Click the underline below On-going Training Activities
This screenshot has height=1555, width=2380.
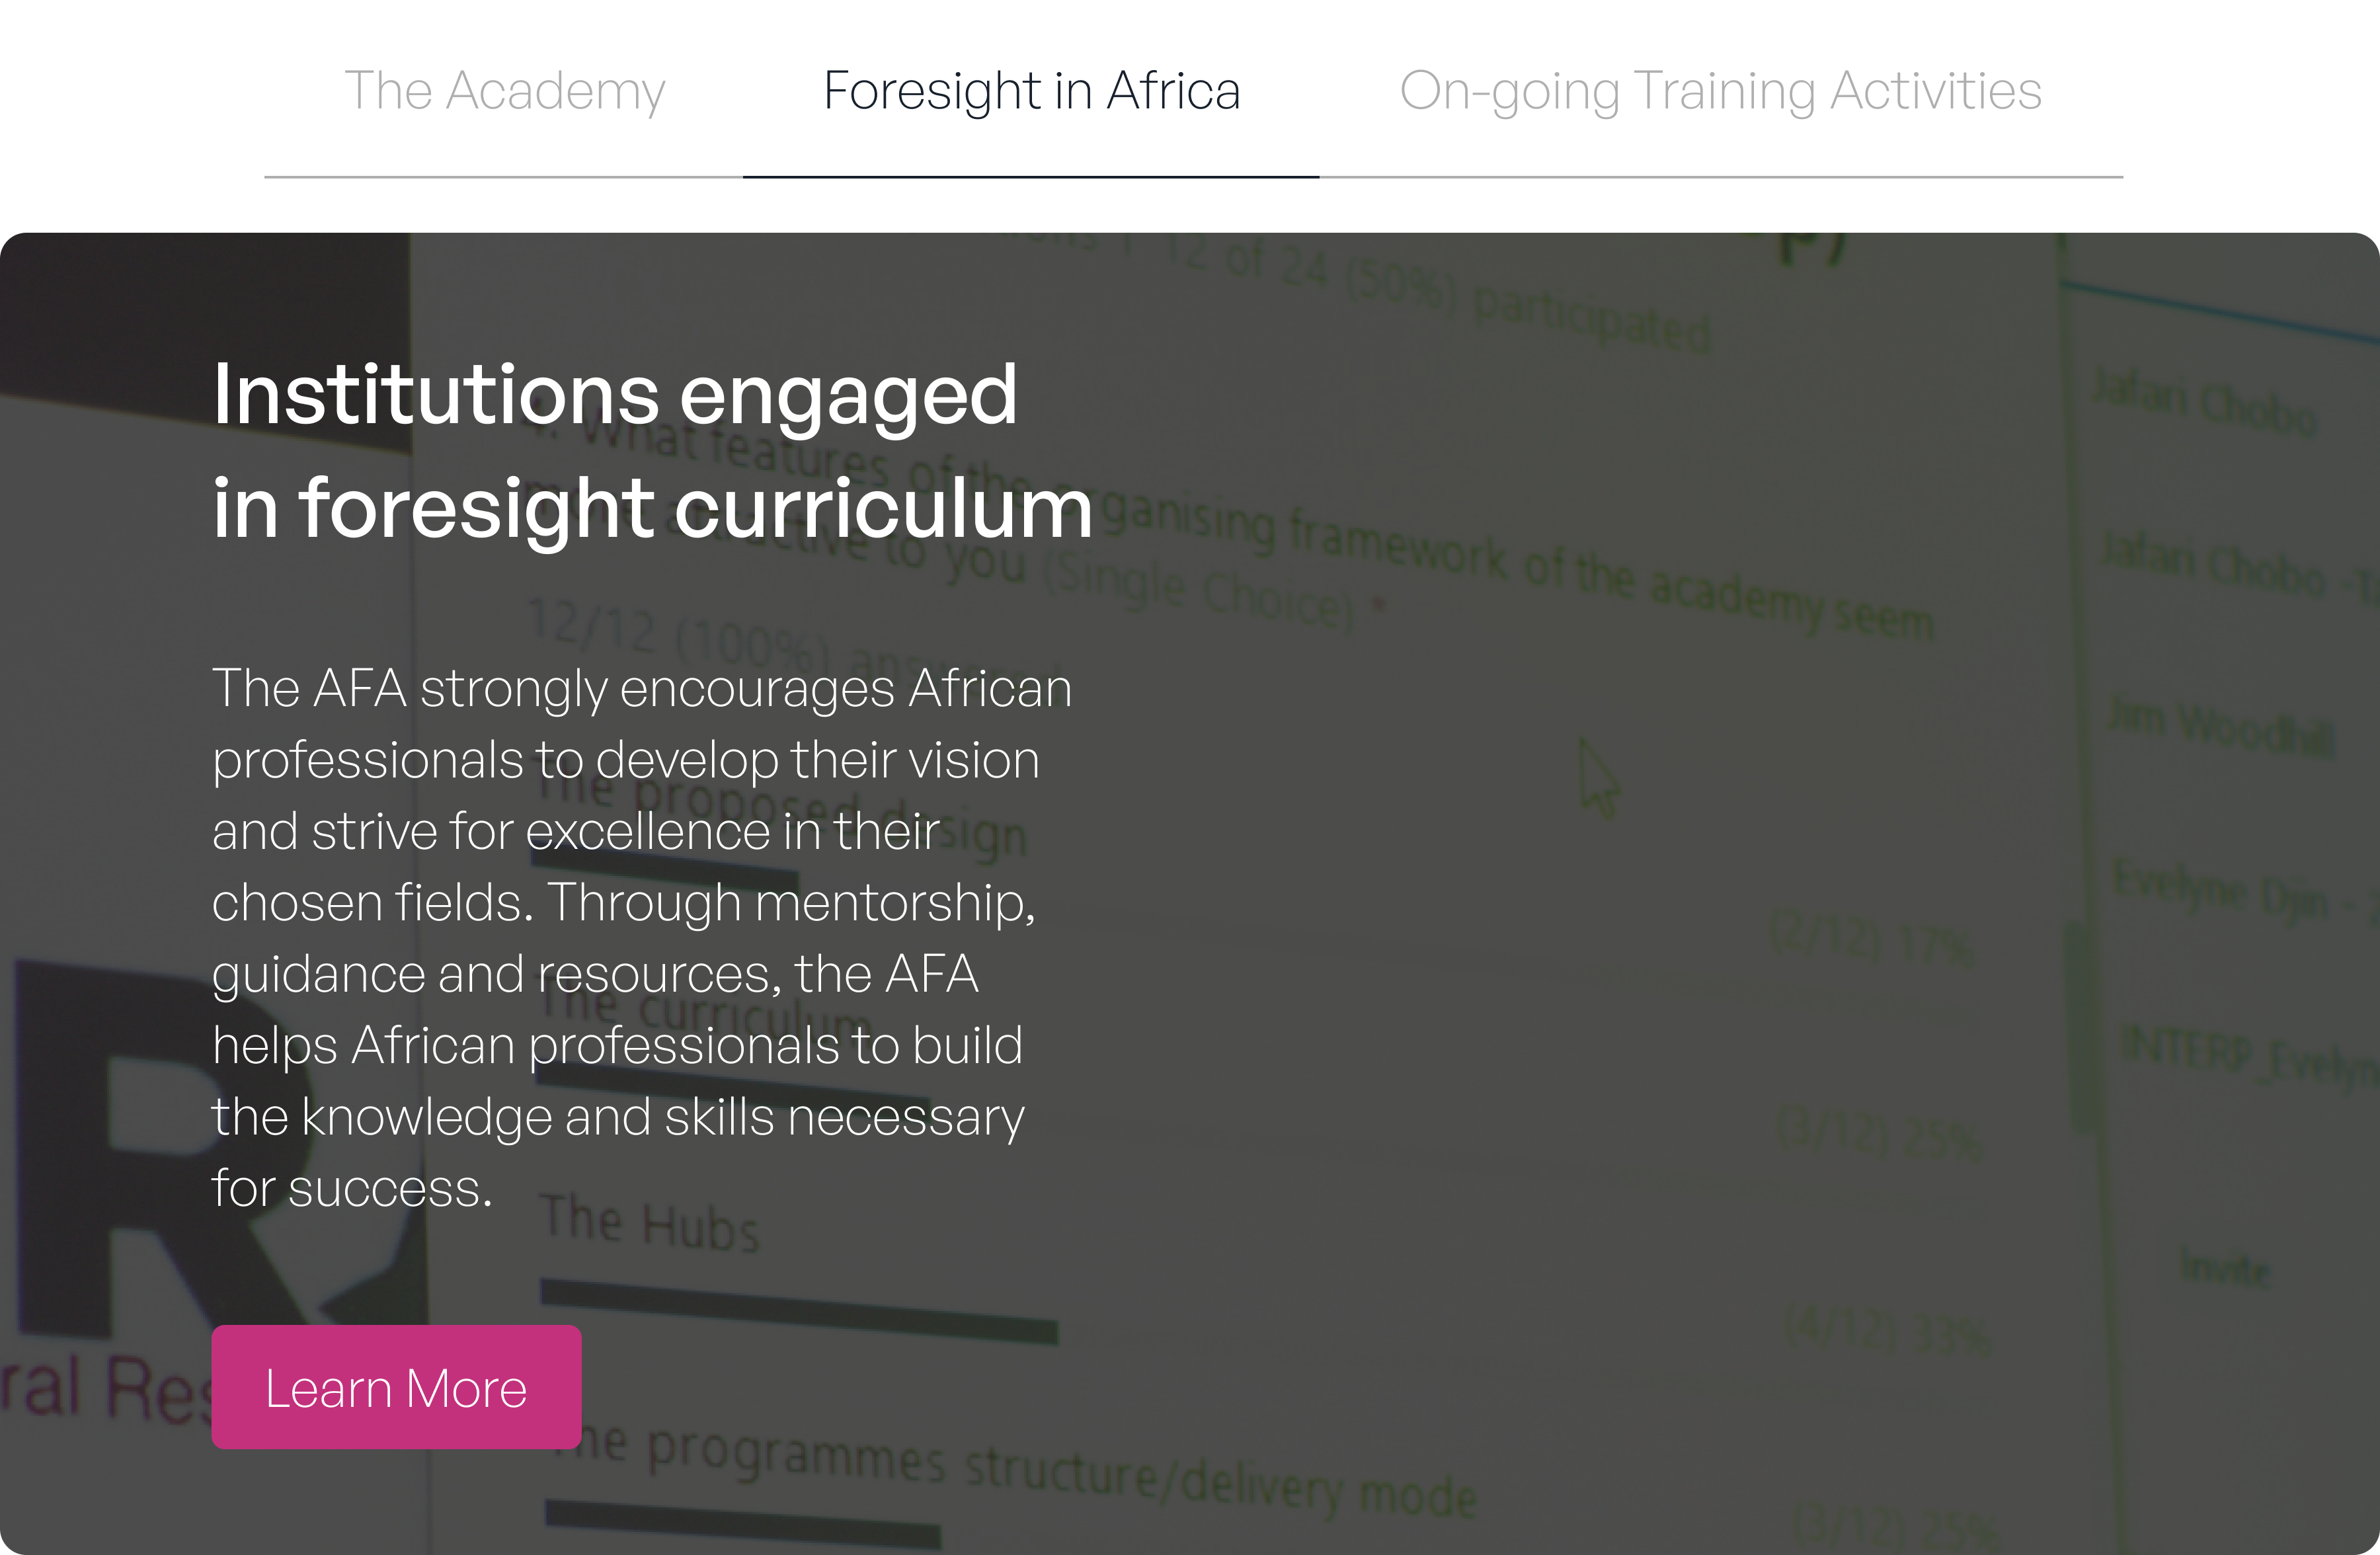click(x=1720, y=177)
